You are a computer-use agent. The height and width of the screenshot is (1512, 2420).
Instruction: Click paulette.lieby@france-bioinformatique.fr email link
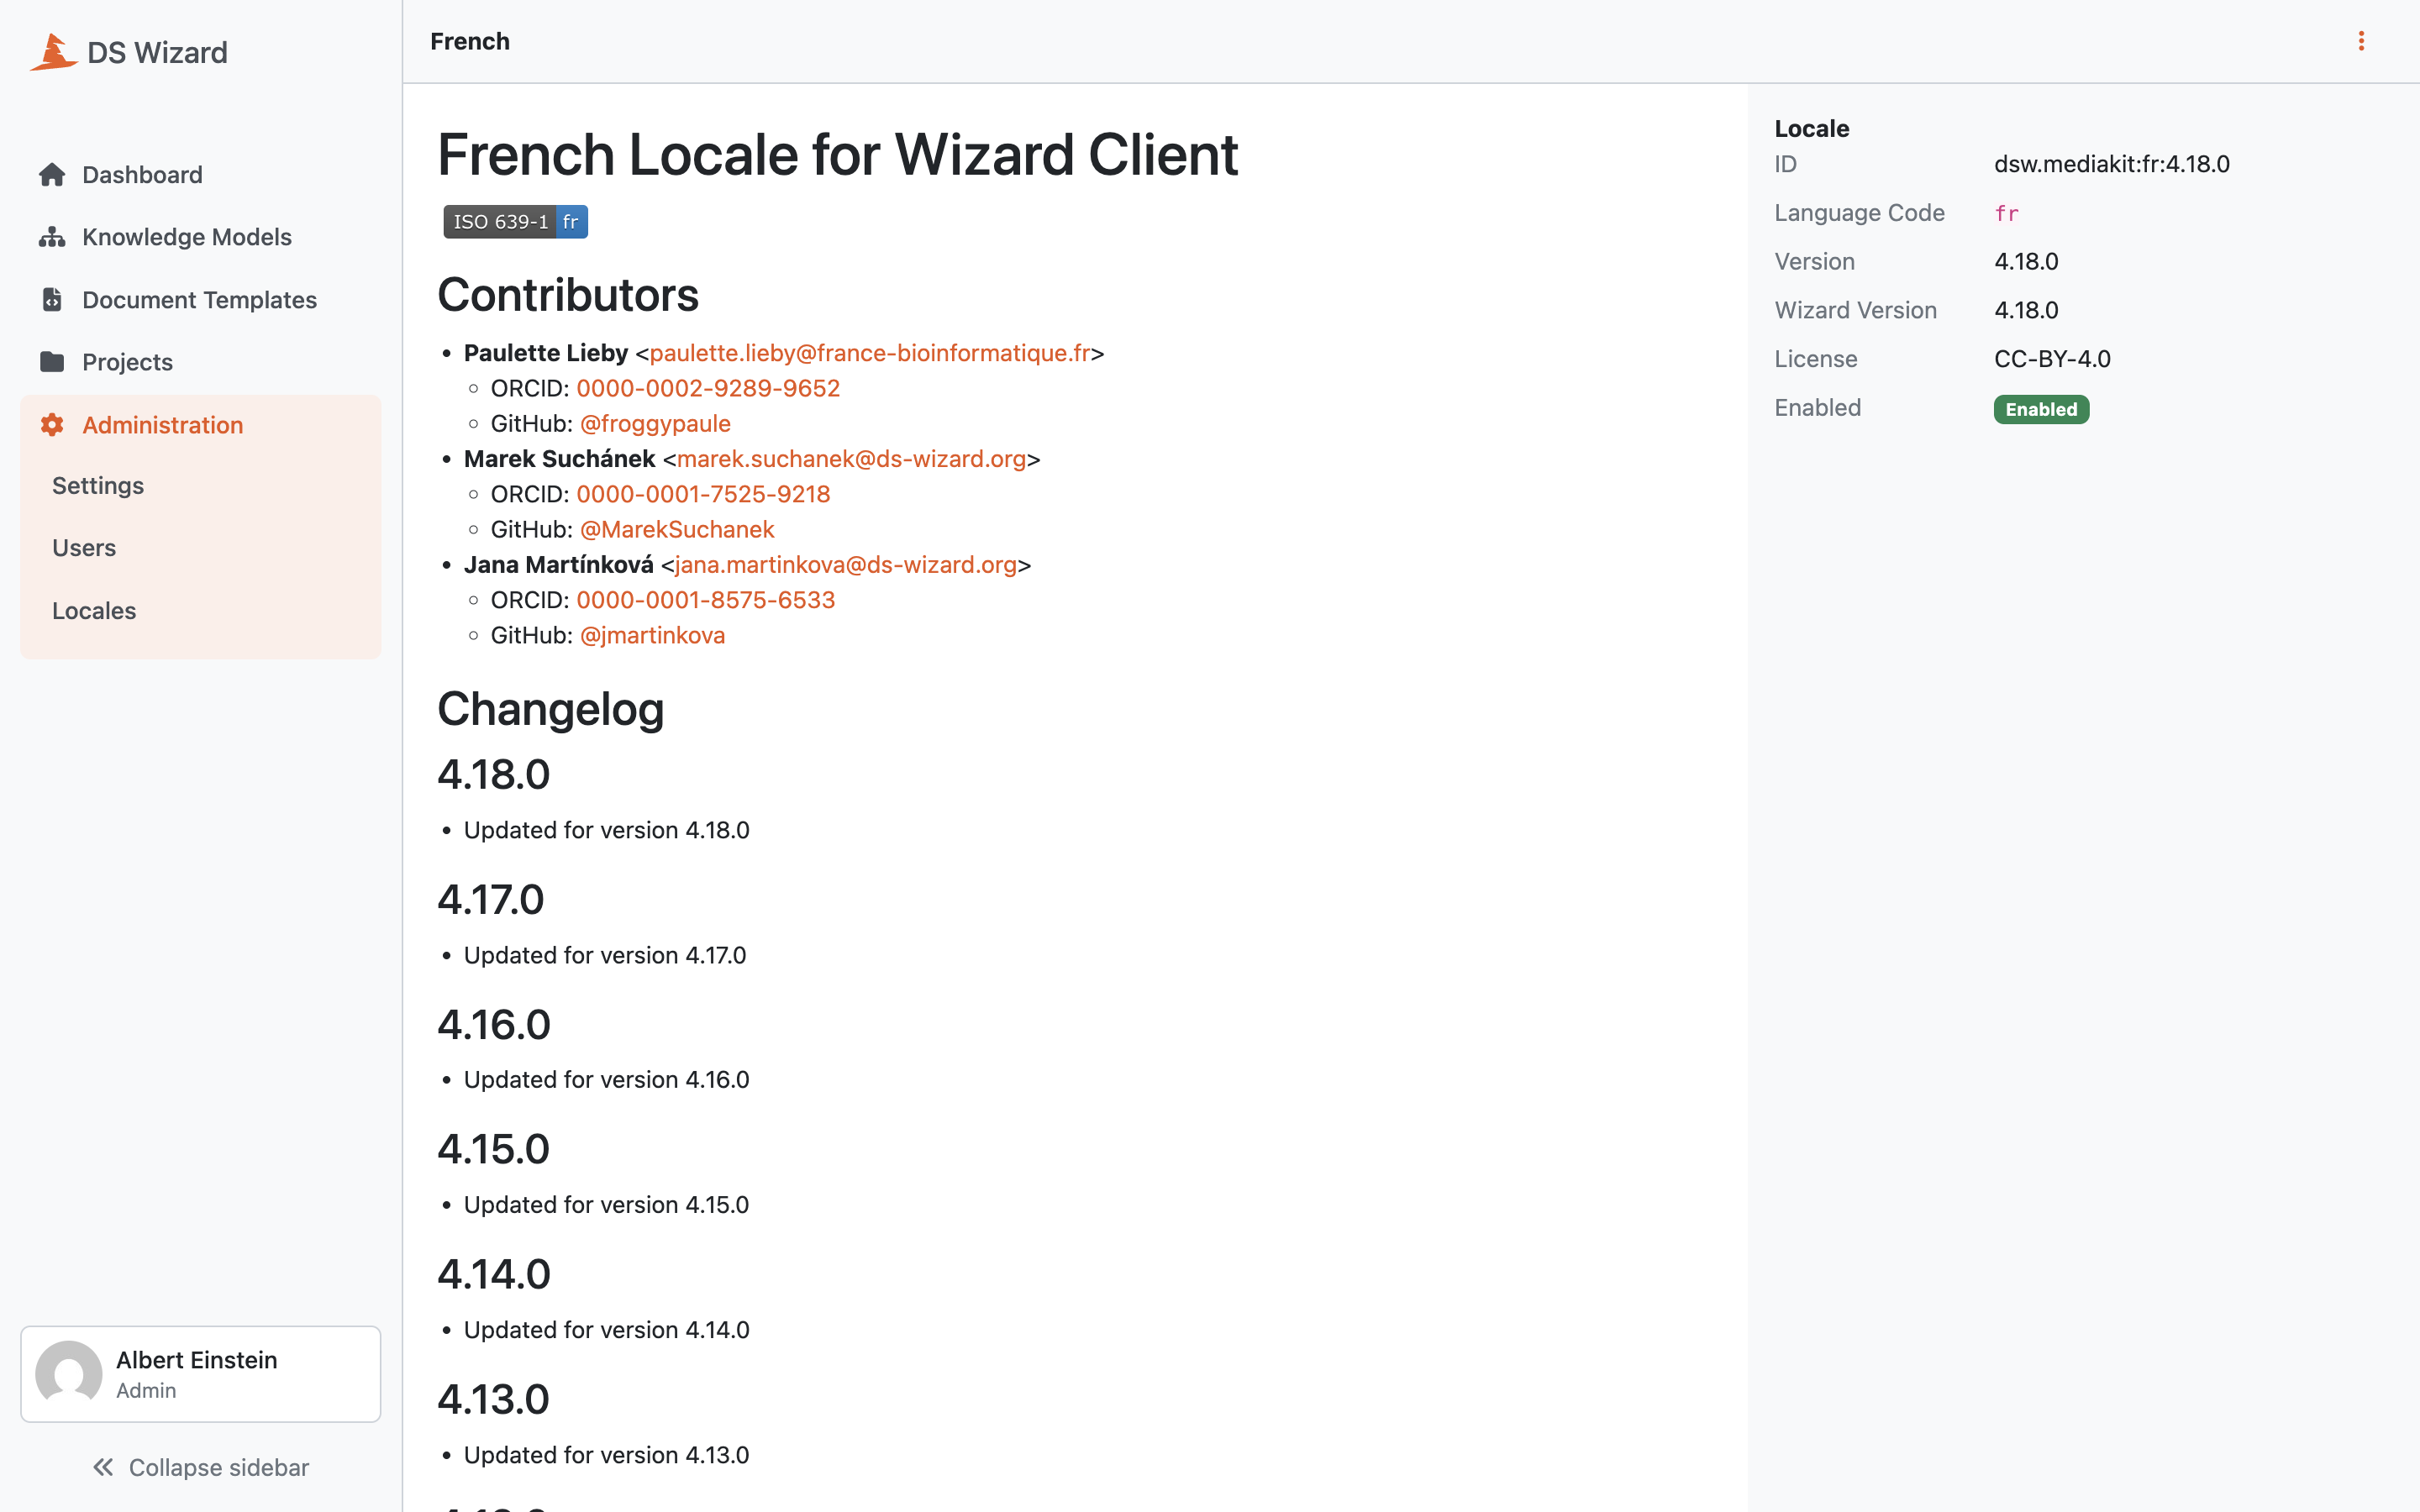pos(869,353)
